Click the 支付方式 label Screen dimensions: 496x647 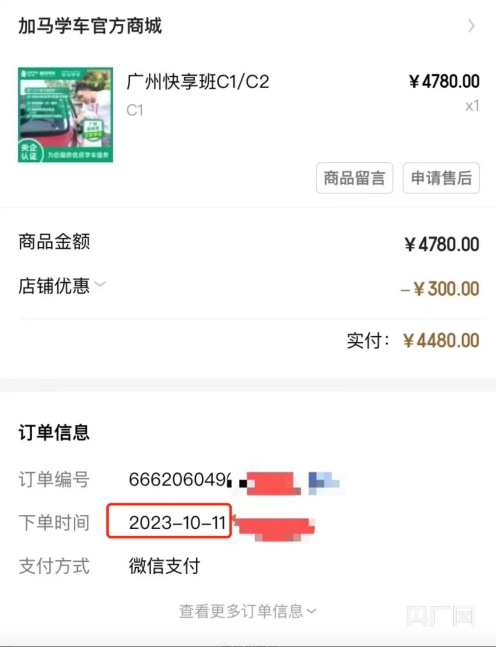[54, 566]
